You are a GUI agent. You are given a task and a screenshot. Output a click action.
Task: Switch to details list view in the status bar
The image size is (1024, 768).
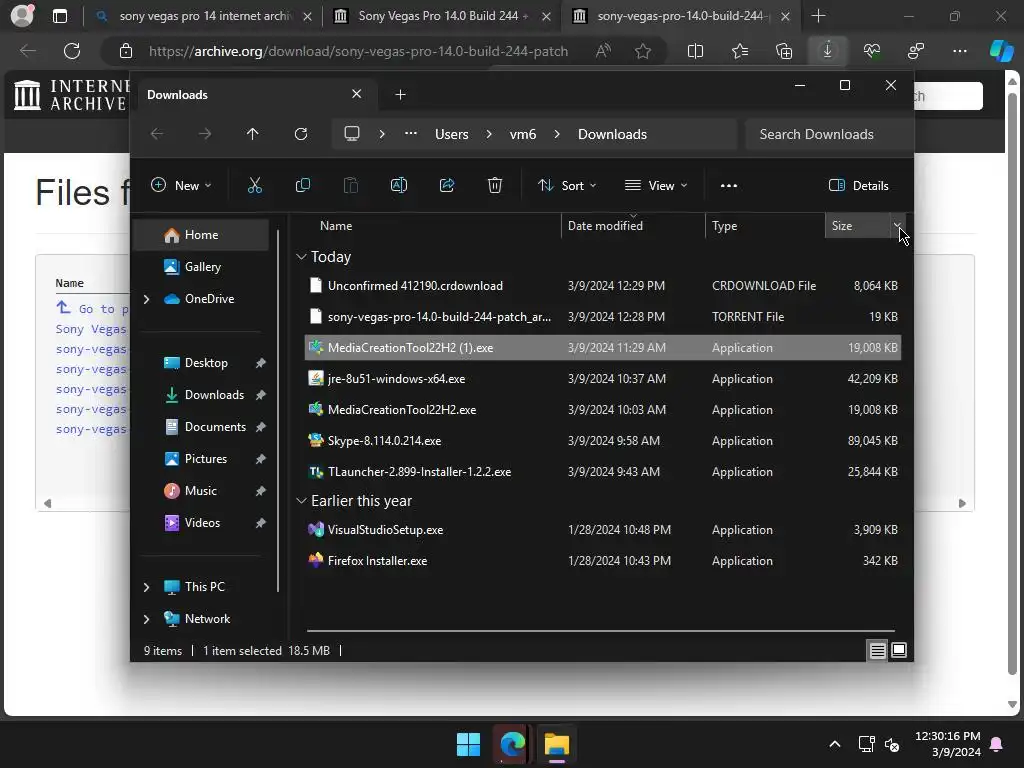click(x=877, y=650)
